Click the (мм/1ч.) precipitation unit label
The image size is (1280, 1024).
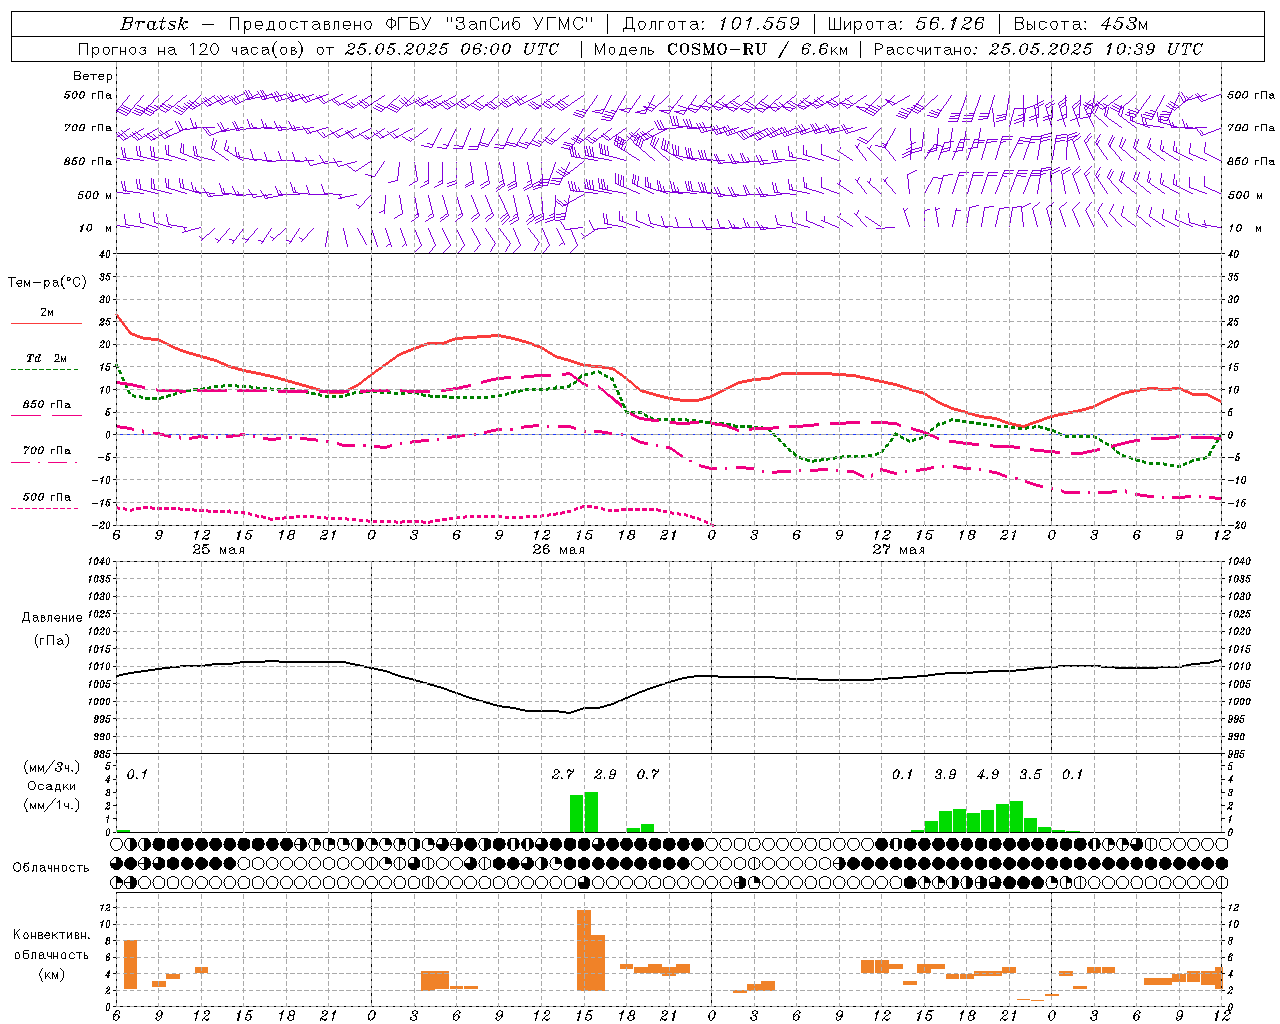[x=52, y=805]
